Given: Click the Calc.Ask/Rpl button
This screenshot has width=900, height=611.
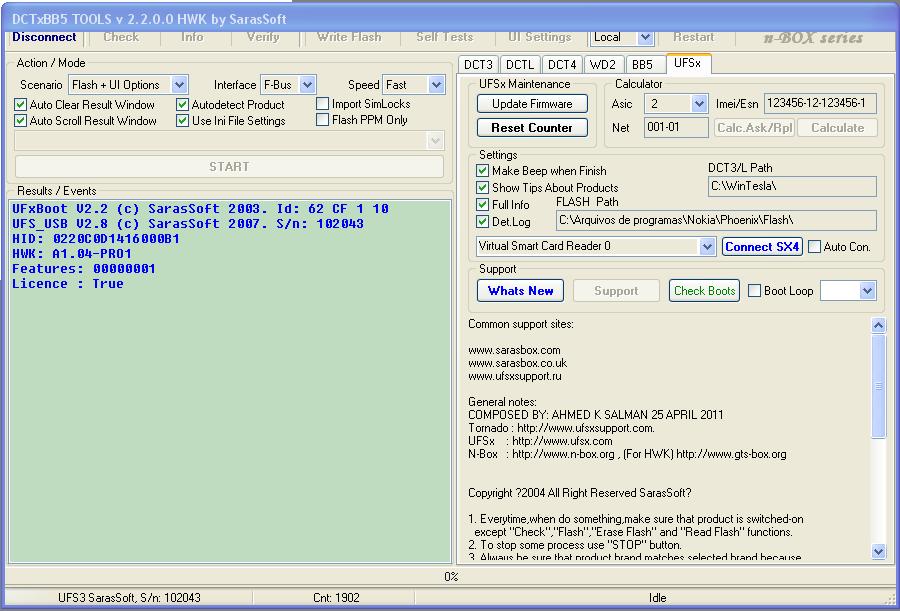Looking at the screenshot, I should 754,127.
